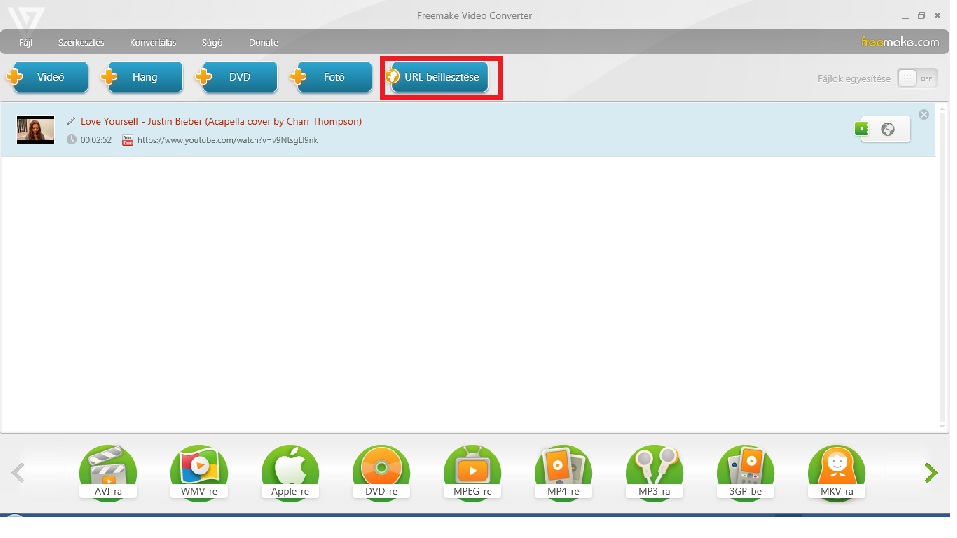Open the Fájl menu

26,43
